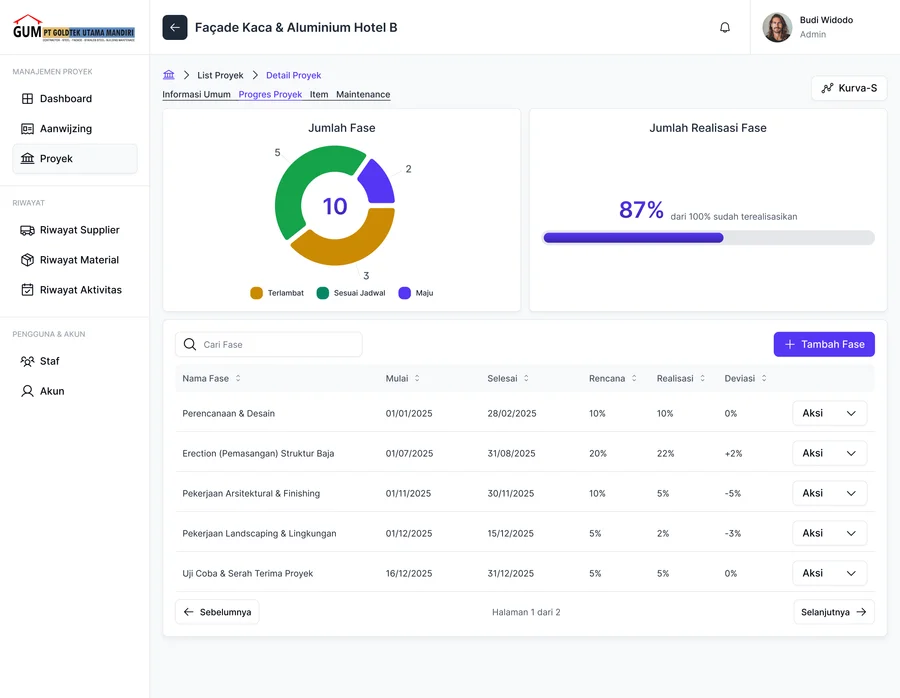Screen dimensions: 900x698
Task: Click the Riwayat Aktivitas calendar icon
Action: [27, 290]
